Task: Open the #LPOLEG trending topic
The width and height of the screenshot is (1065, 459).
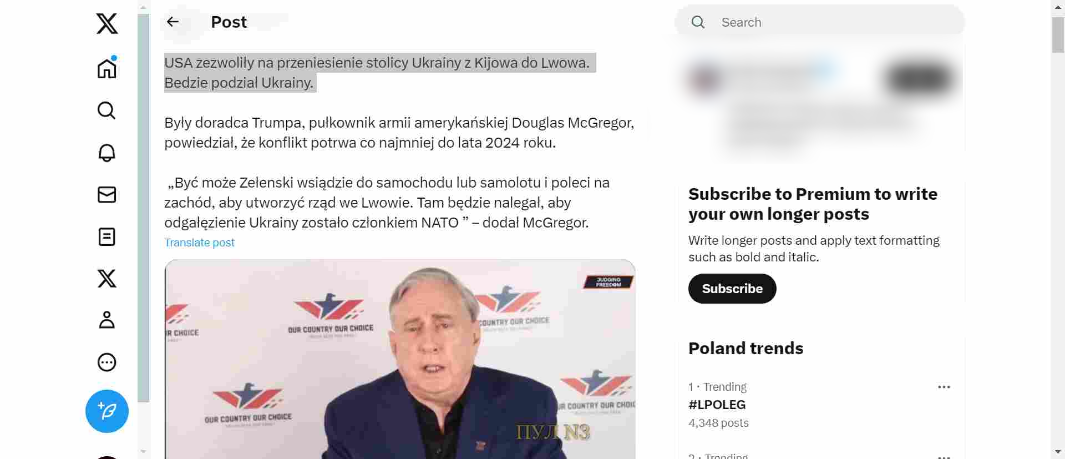Action: (x=717, y=405)
